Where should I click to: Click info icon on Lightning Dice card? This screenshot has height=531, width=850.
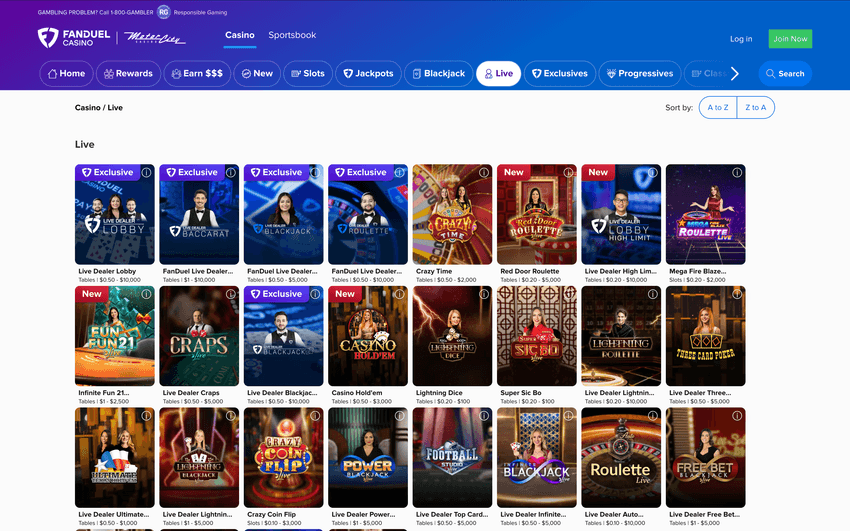point(484,294)
